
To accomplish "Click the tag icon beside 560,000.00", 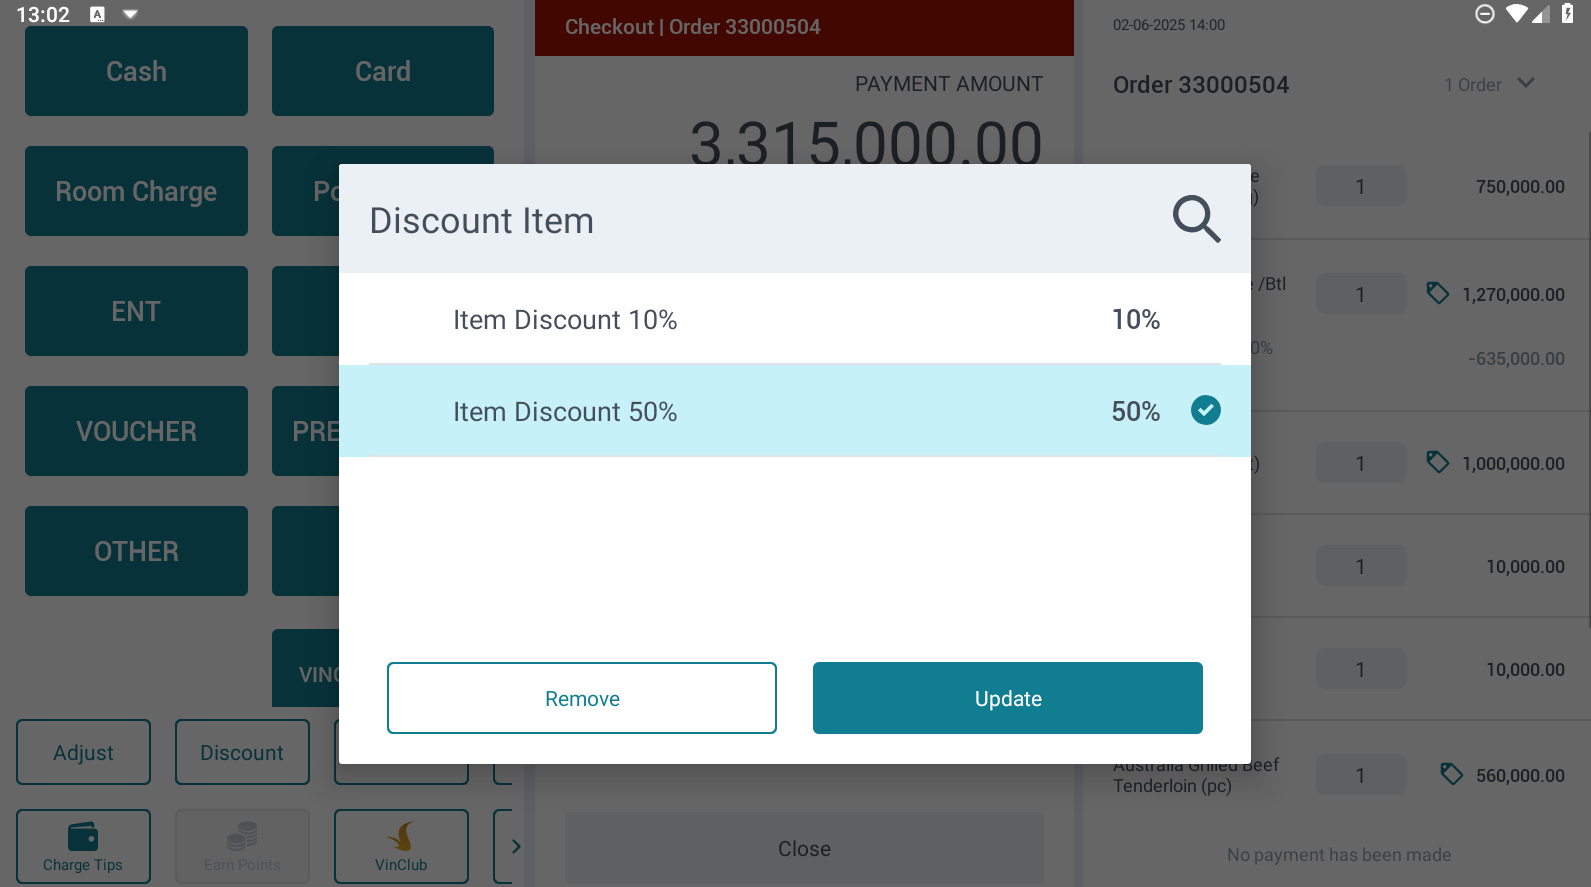I will click(x=1451, y=774).
